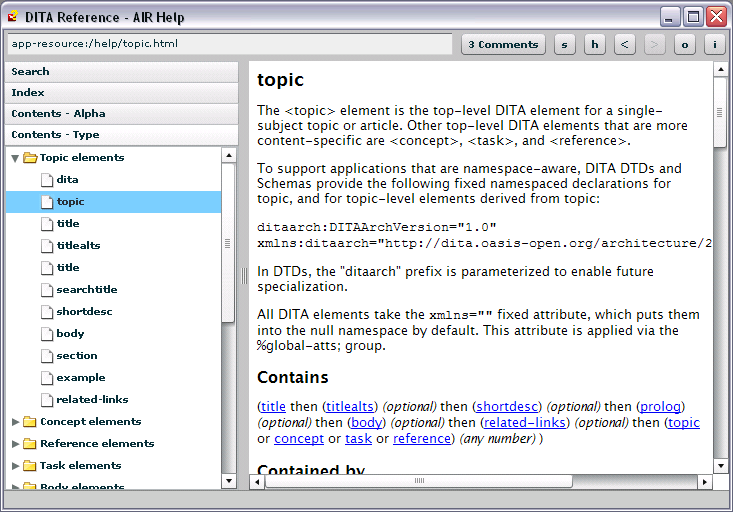Click the DITA Reference app icon in title bar
733x512 pixels.
[x=13, y=16]
